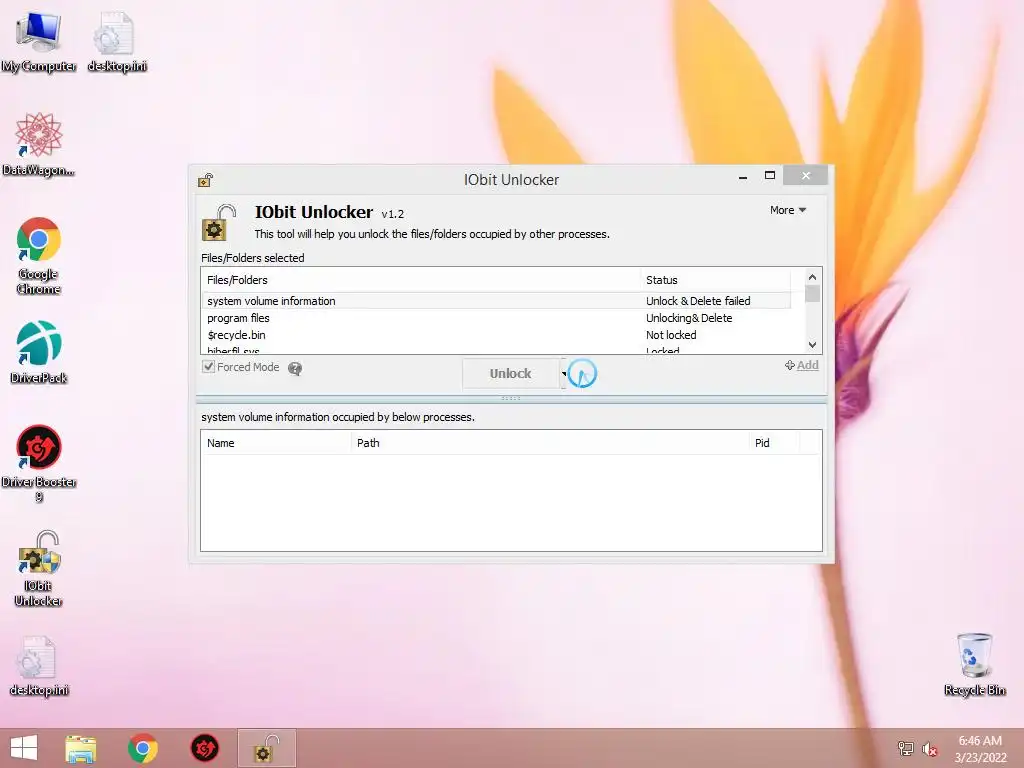1024x768 pixels.
Task: Open the Unlock button dropdown arrow
Action: pos(564,374)
